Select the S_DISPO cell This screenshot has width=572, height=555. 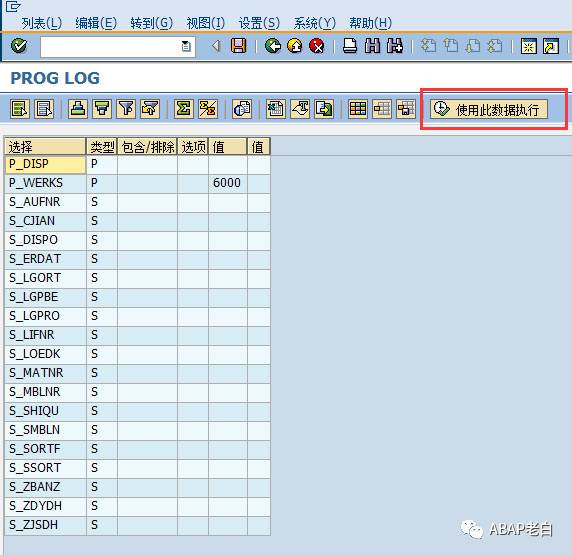[x=45, y=240]
